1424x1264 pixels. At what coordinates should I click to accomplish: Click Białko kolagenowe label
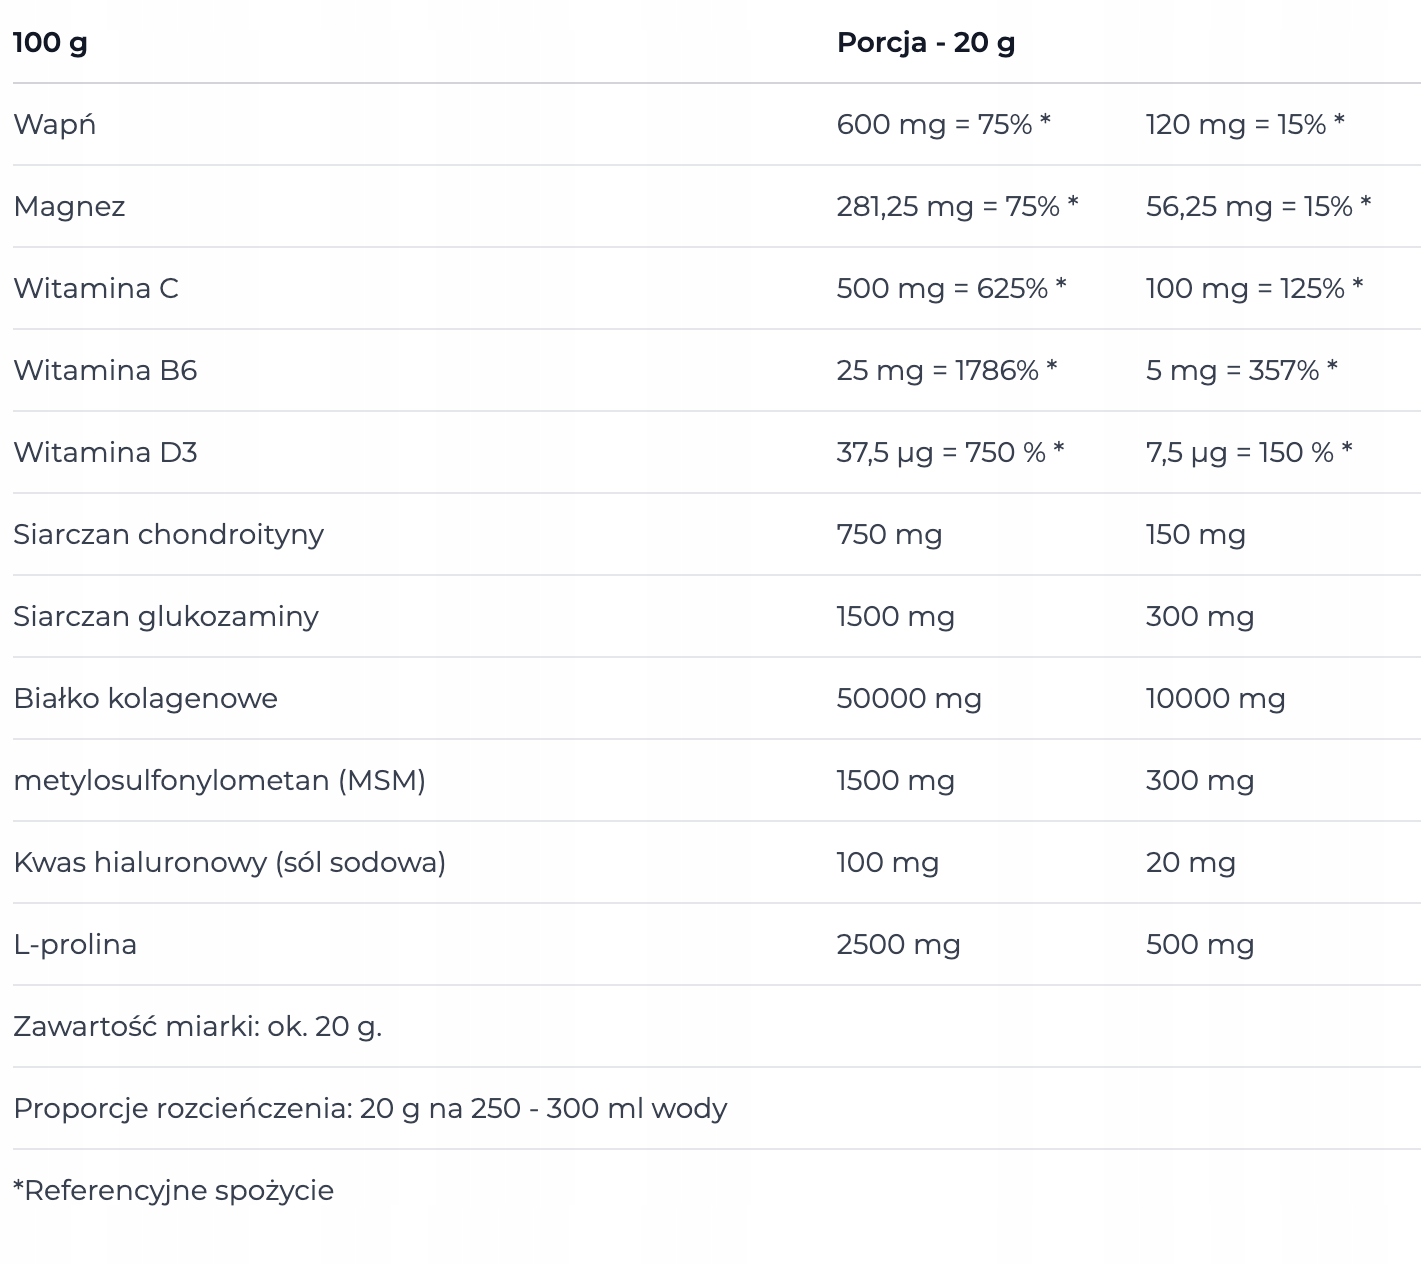click(x=145, y=699)
